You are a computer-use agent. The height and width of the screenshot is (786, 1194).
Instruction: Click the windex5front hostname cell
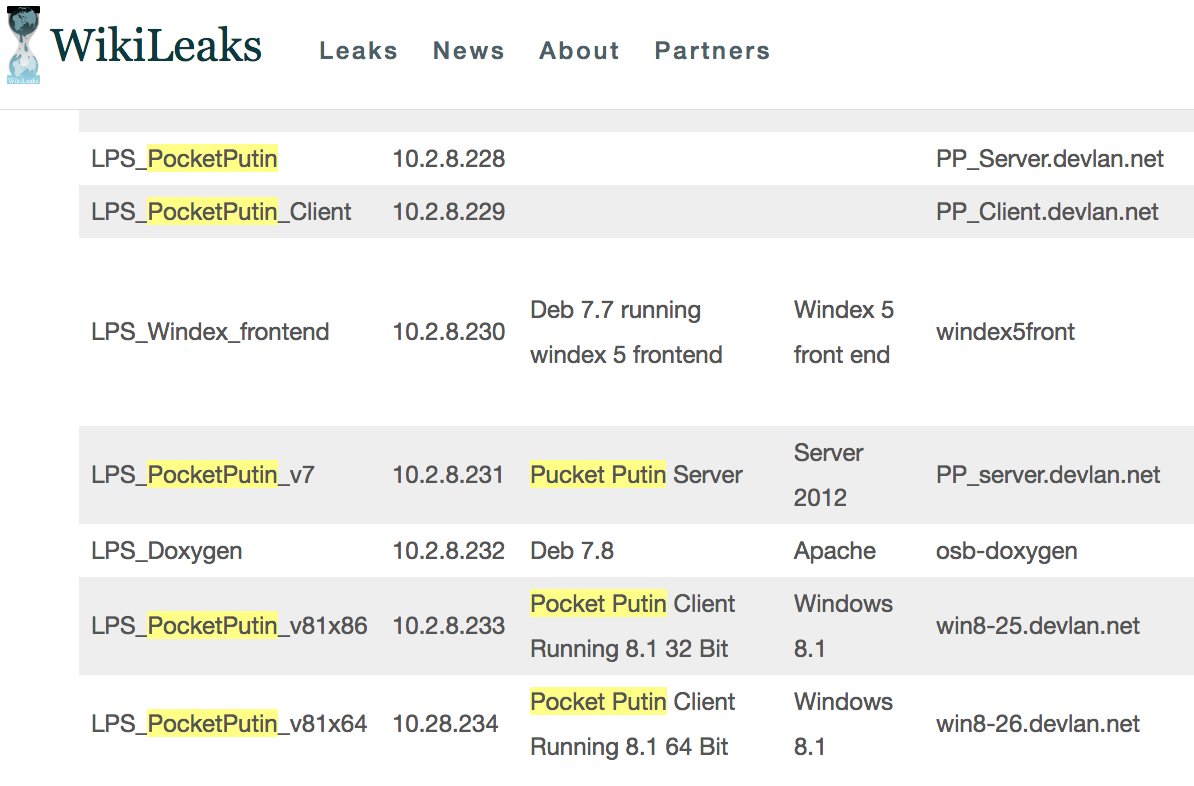(x=1005, y=332)
